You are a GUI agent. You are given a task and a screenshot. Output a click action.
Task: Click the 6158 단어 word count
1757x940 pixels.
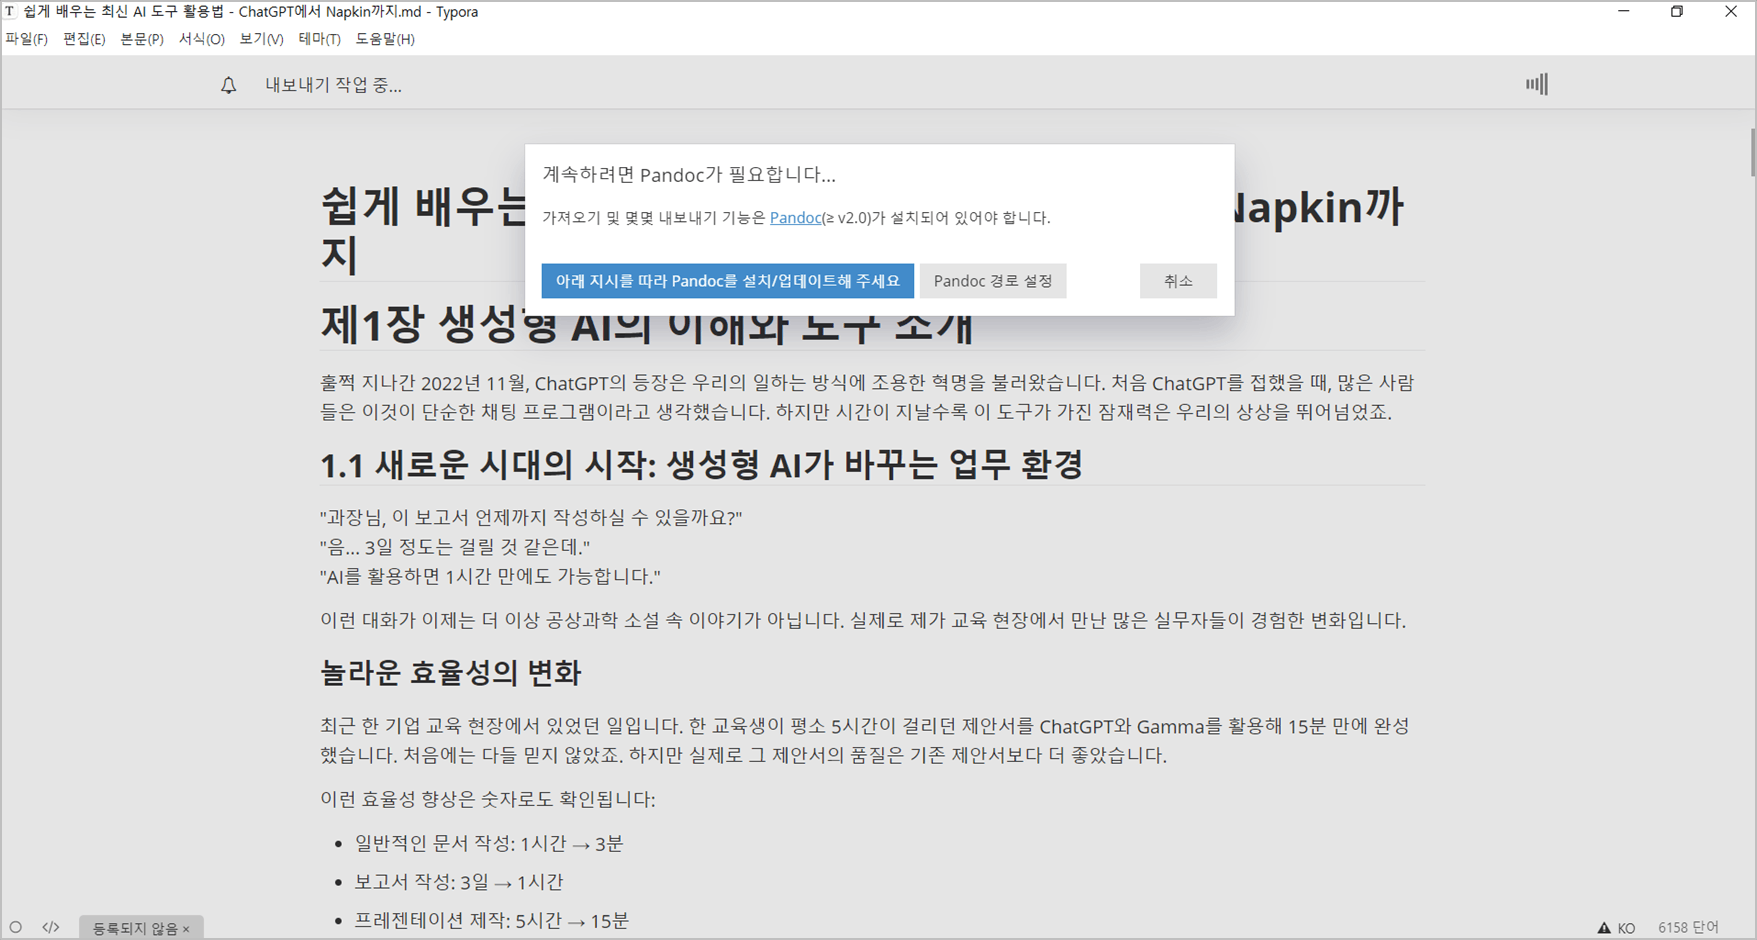(x=1688, y=928)
